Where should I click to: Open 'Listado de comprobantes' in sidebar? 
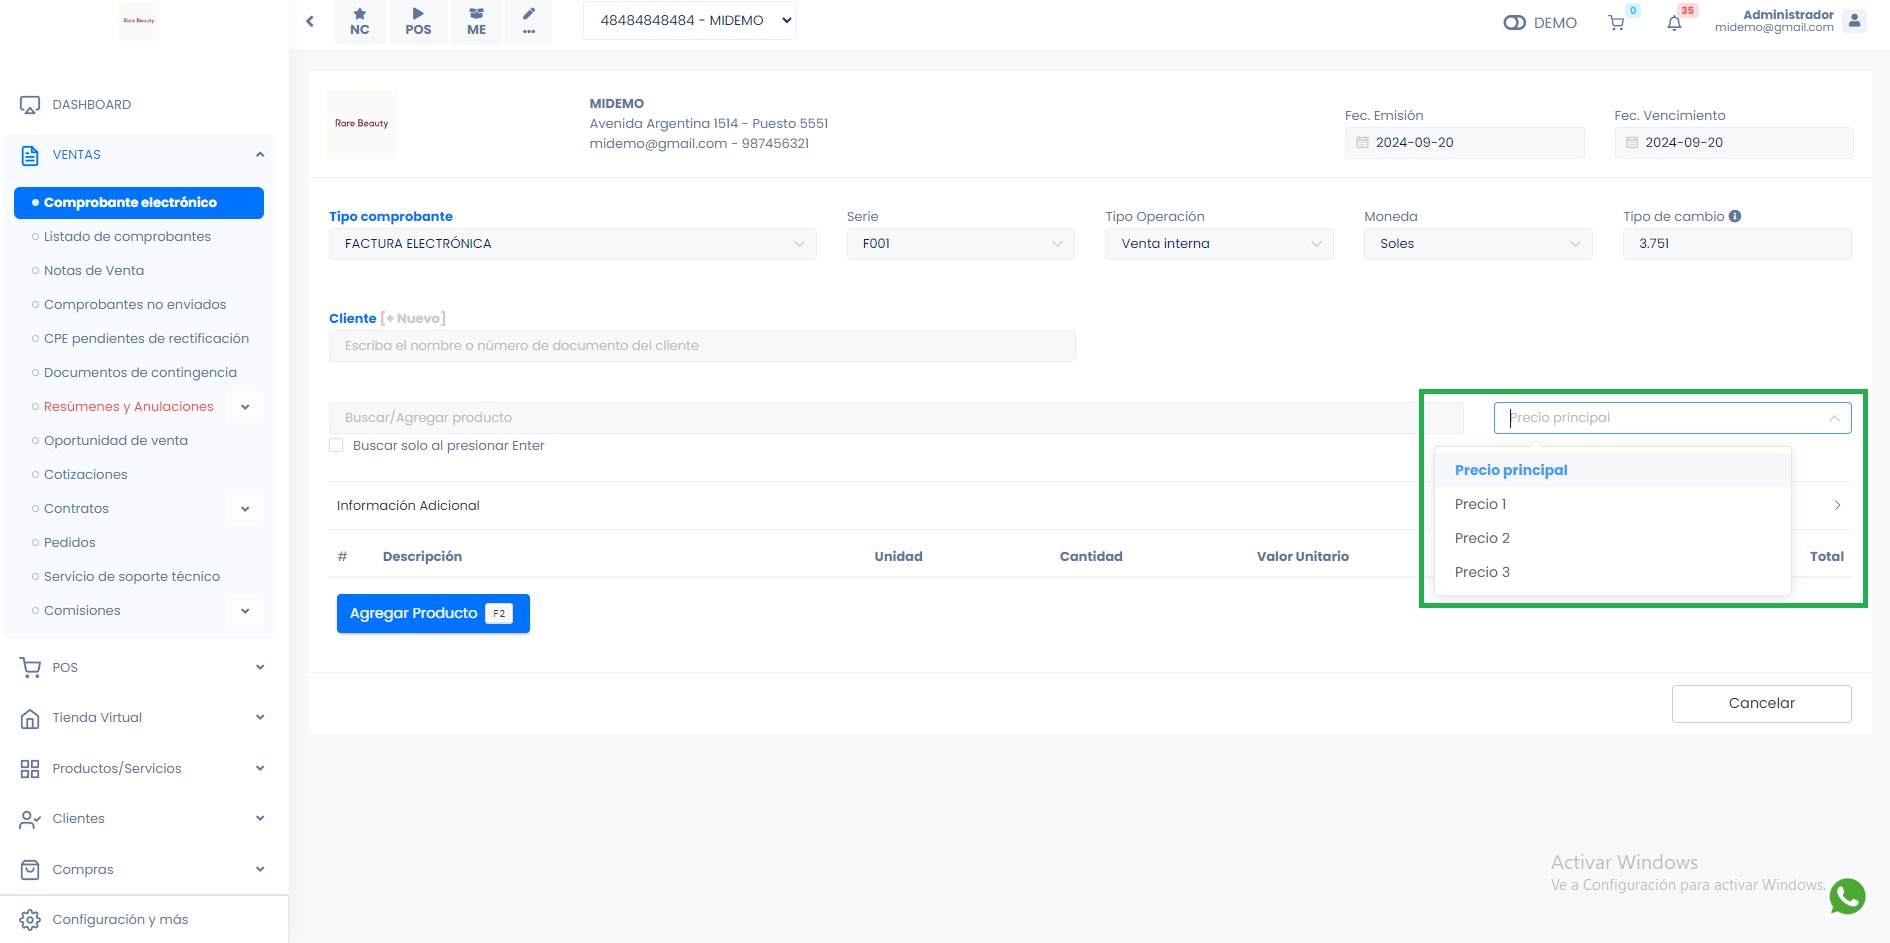(127, 237)
